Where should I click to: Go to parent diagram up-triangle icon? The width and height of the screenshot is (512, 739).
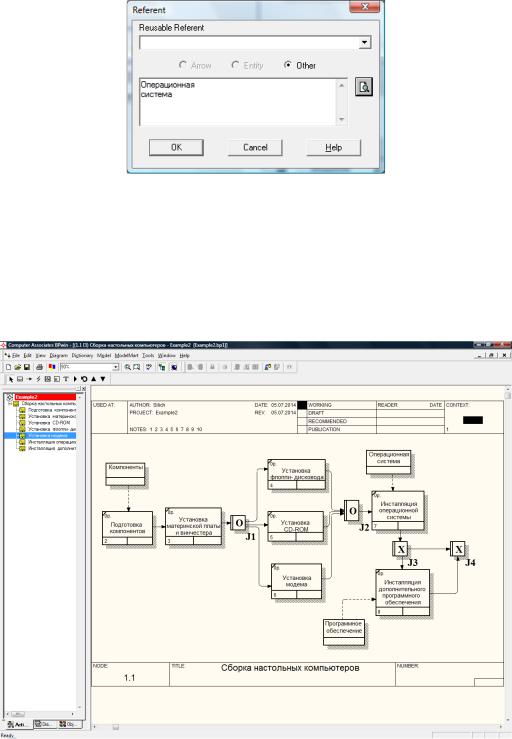coord(93,379)
